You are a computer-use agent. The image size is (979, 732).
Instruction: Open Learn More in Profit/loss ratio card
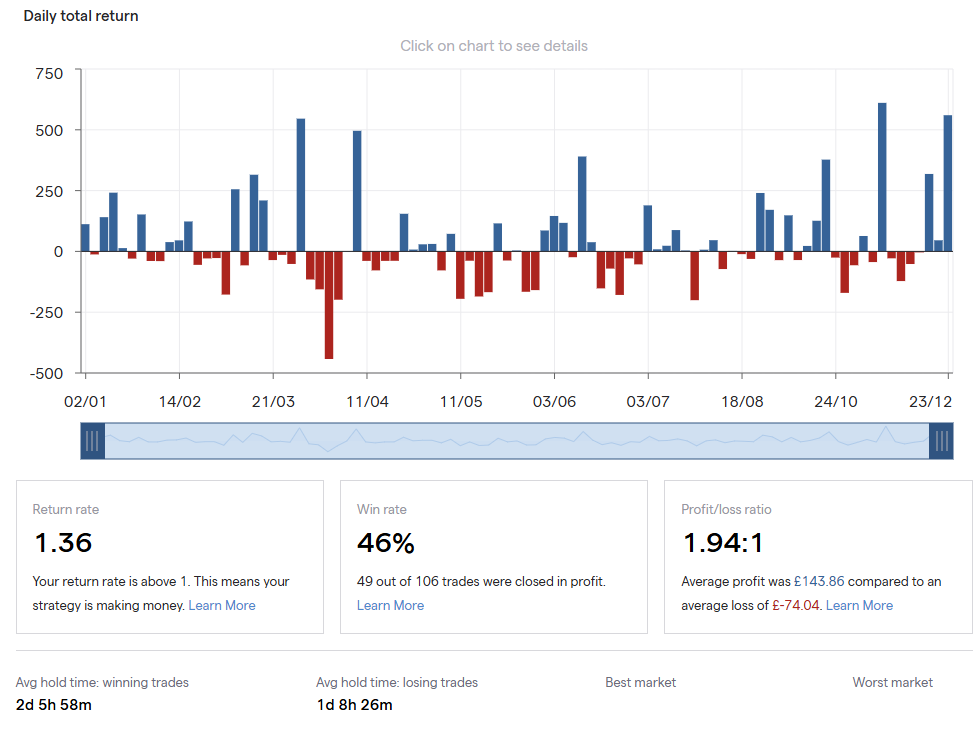pyautogui.click(x=859, y=605)
